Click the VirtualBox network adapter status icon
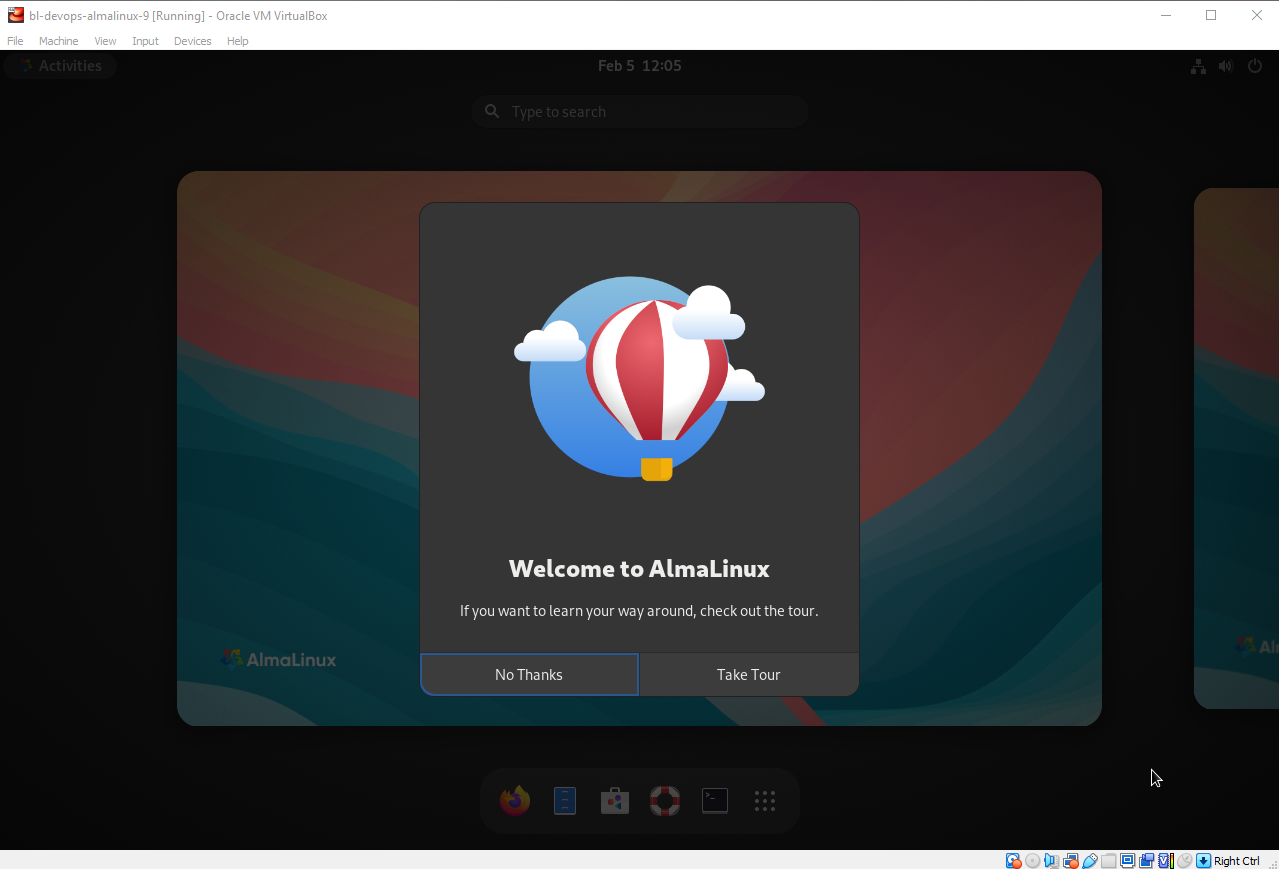The height and width of the screenshot is (869, 1279). 1070,860
